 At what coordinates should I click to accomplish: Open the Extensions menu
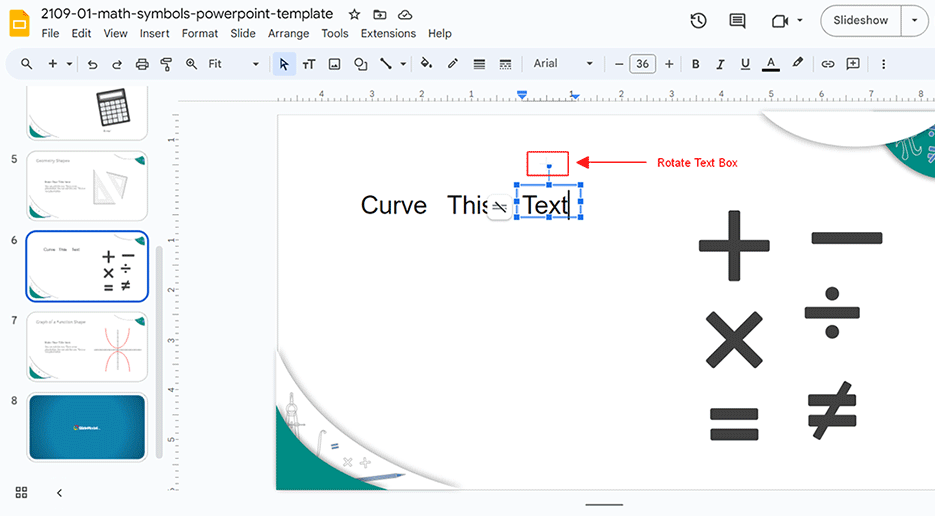(x=388, y=33)
